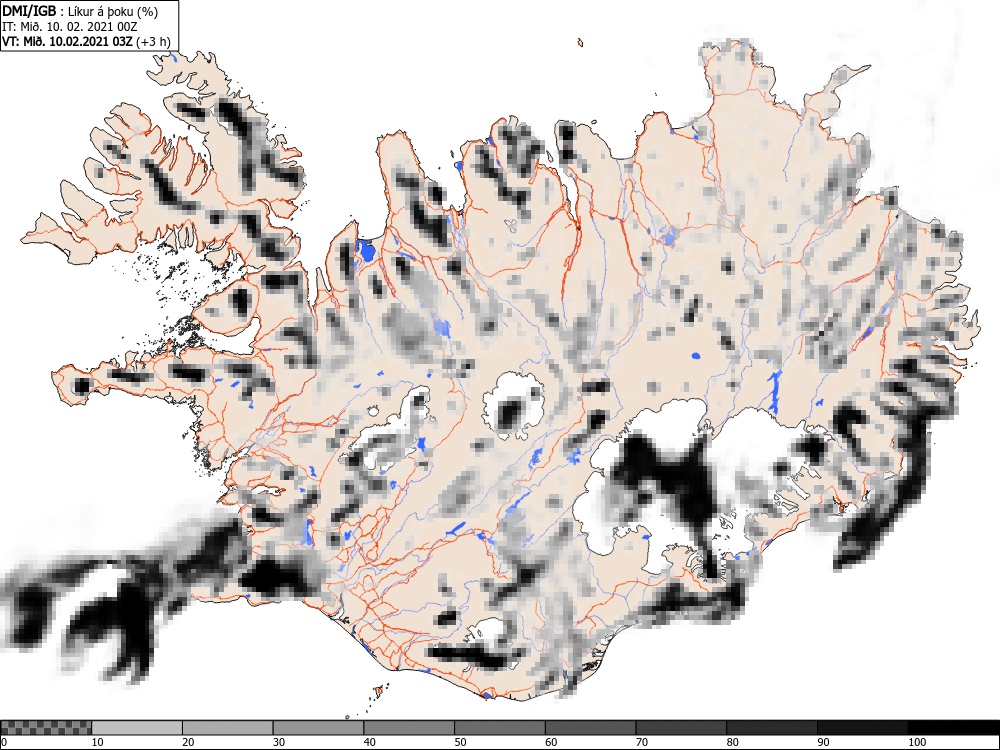Click the 40-50% legend swatch
1000x750 pixels.
[409, 728]
